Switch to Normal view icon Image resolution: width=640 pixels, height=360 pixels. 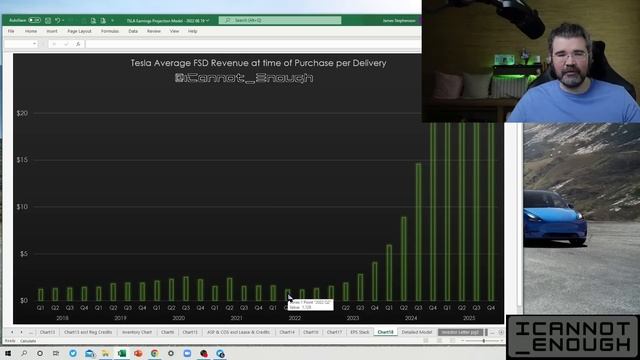pyautogui.click(x=426, y=340)
